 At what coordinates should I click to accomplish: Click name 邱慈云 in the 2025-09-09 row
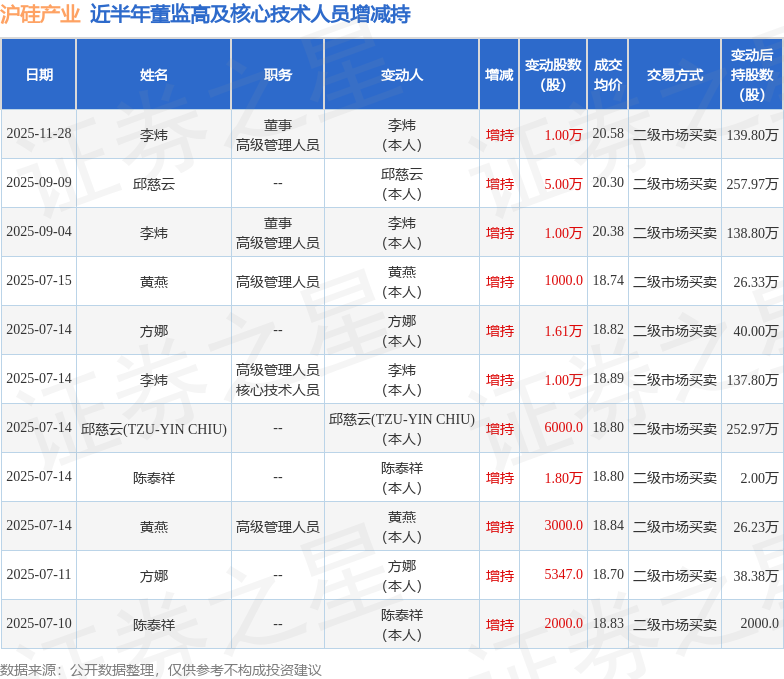[x=154, y=184]
